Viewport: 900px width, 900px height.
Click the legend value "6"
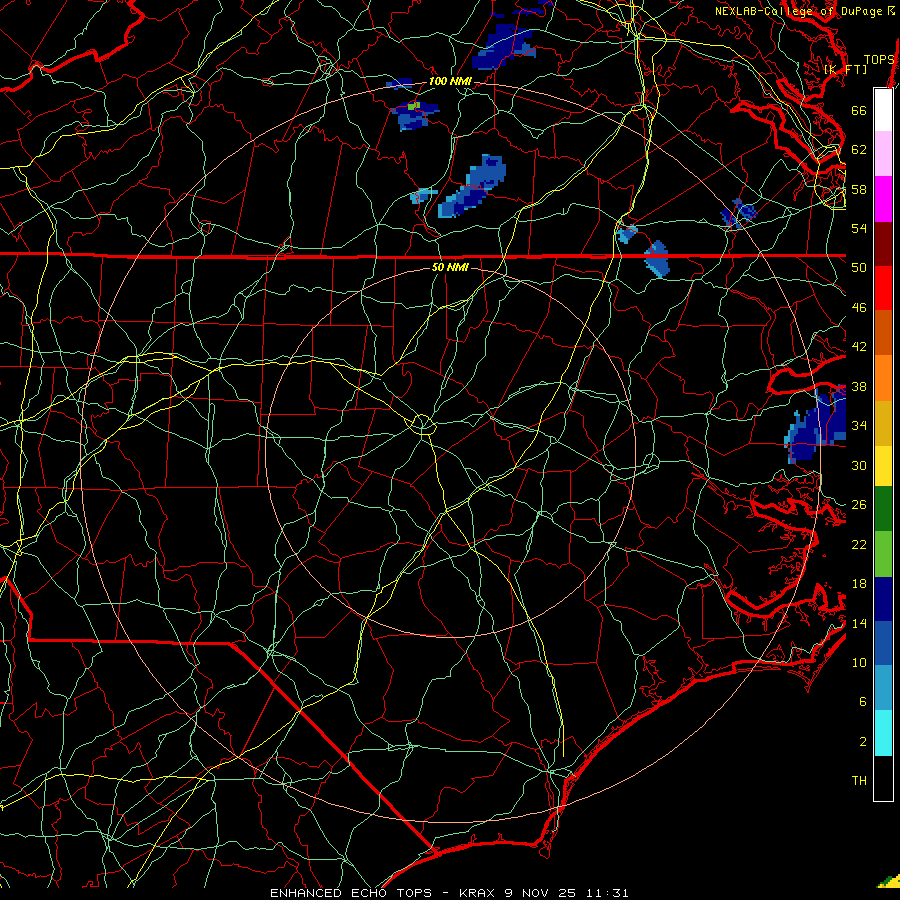click(x=863, y=702)
